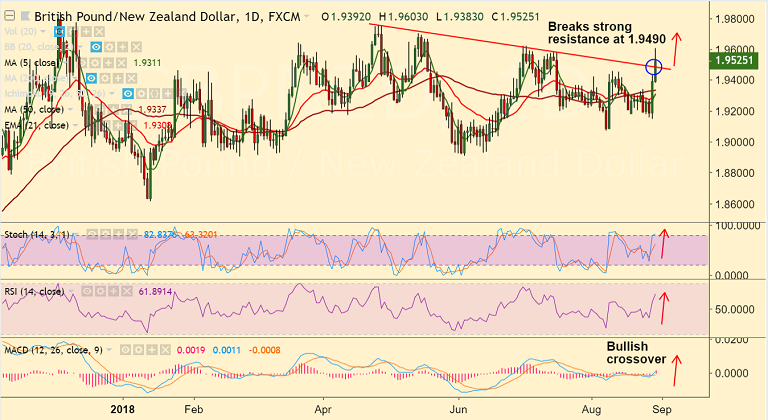
Task: Toggle visibility of the MACD indicator
Action: point(126,350)
